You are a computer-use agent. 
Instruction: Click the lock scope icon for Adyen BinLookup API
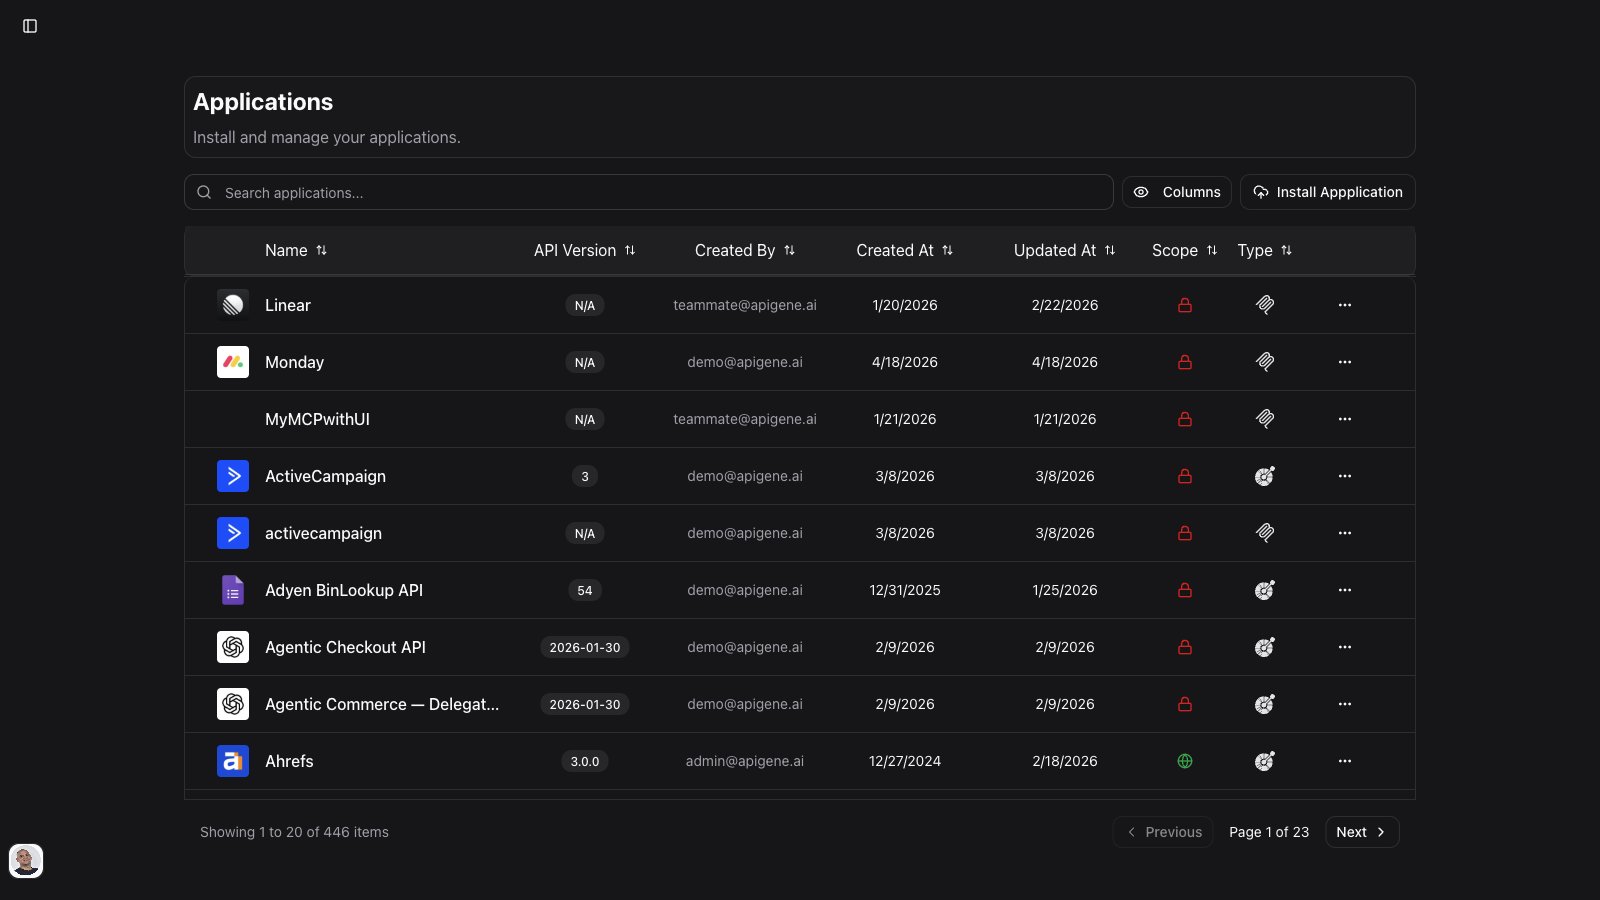[x=1185, y=590]
